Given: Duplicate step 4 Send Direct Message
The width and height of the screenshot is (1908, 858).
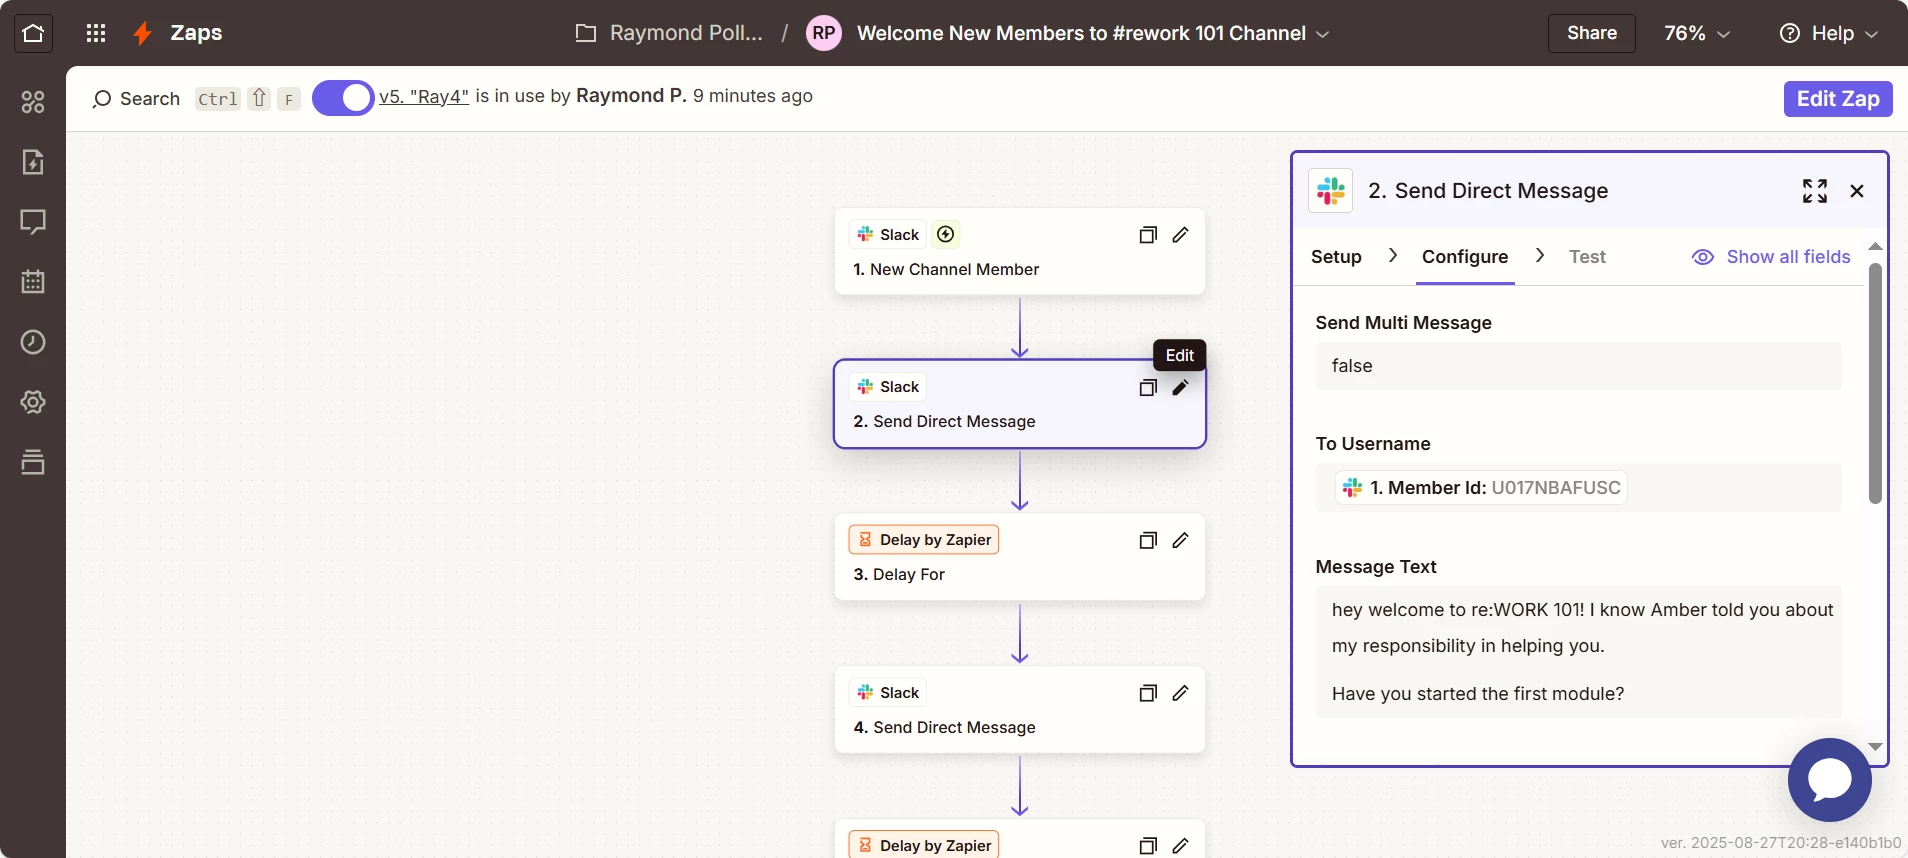Looking at the screenshot, I should click(x=1148, y=693).
